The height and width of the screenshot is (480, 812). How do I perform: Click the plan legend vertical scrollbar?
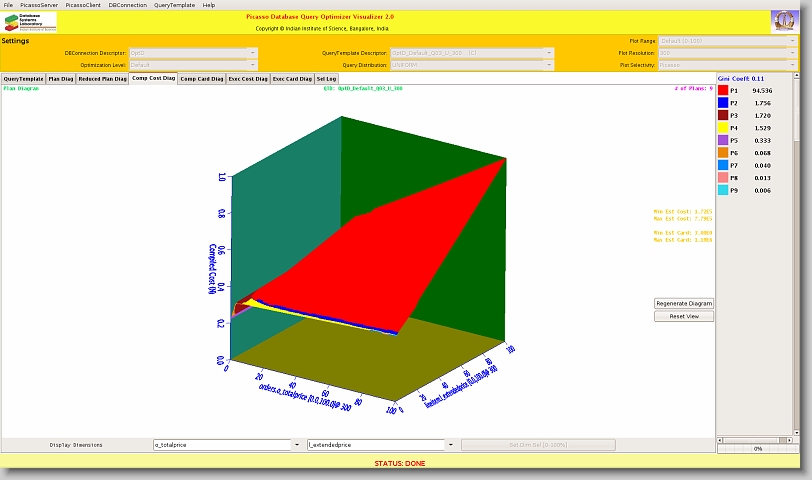[x=796, y=250]
